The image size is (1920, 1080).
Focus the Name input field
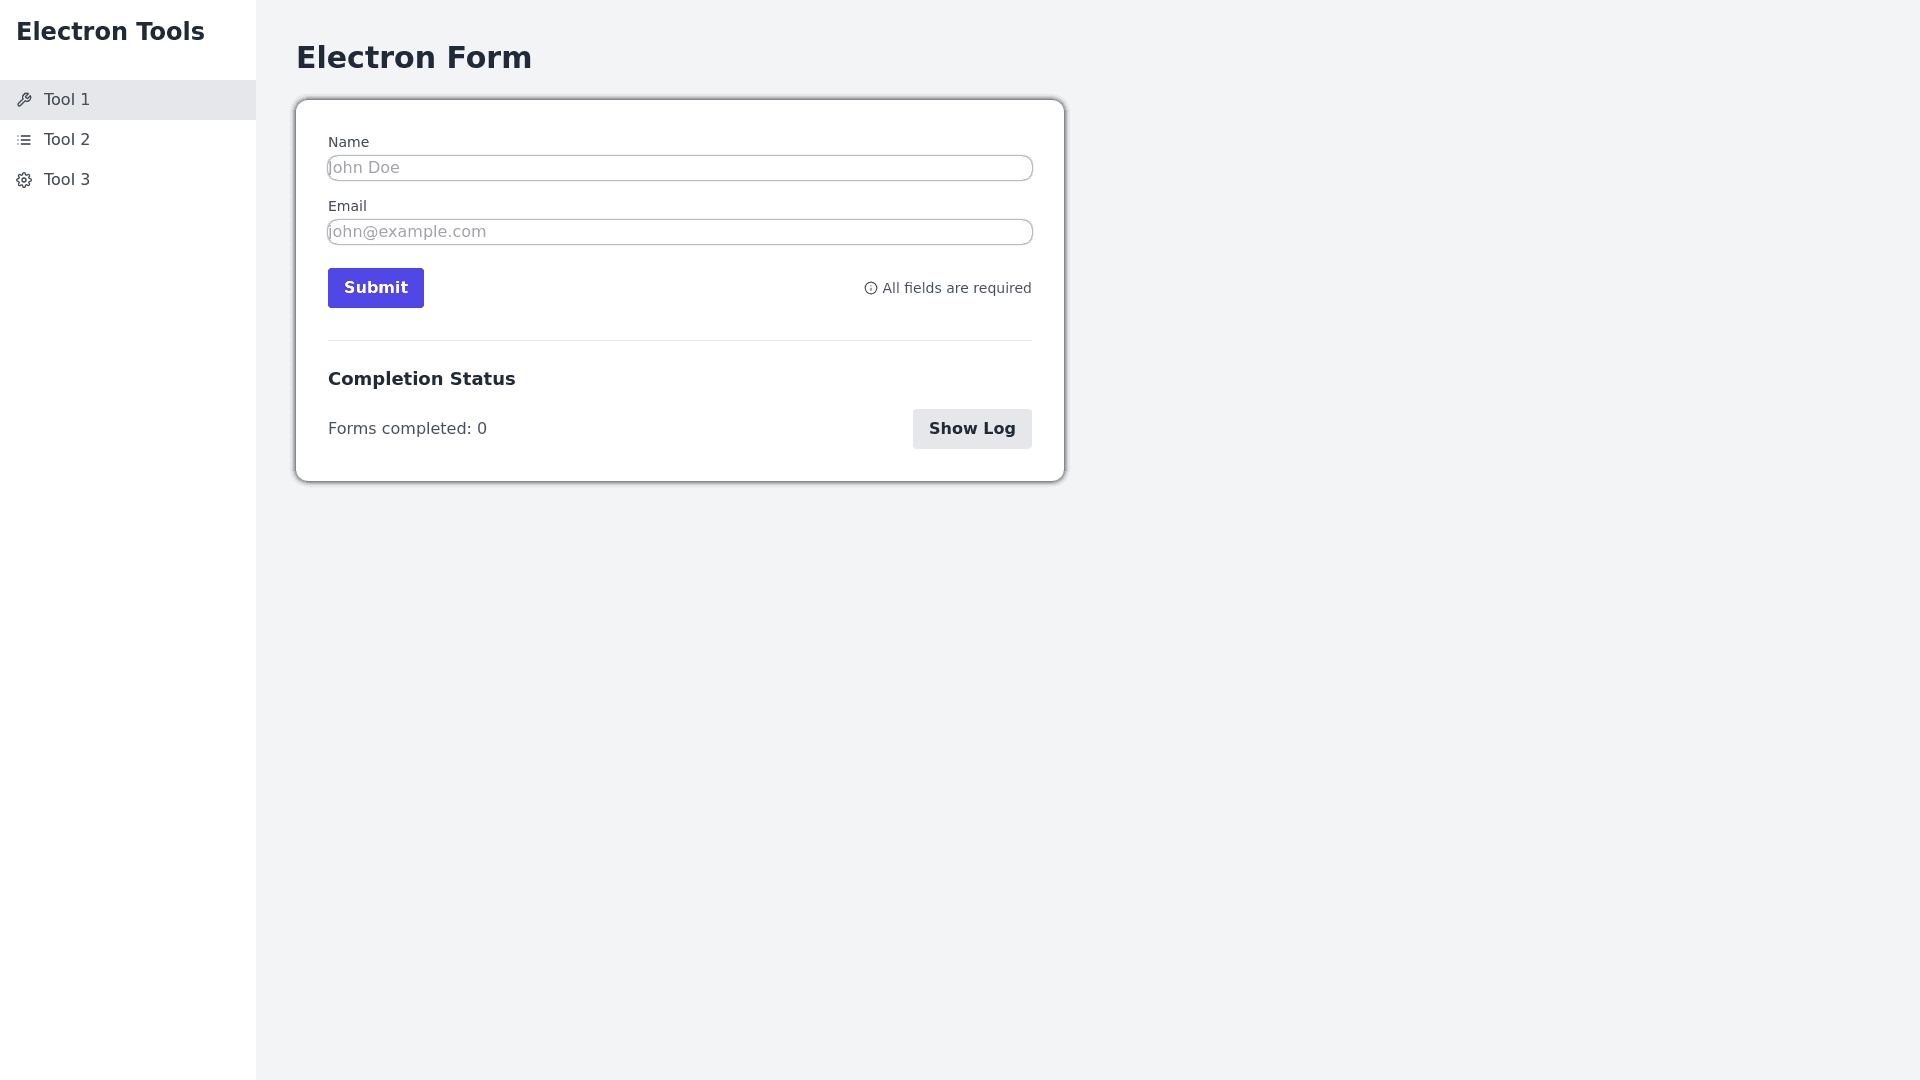[x=680, y=168]
